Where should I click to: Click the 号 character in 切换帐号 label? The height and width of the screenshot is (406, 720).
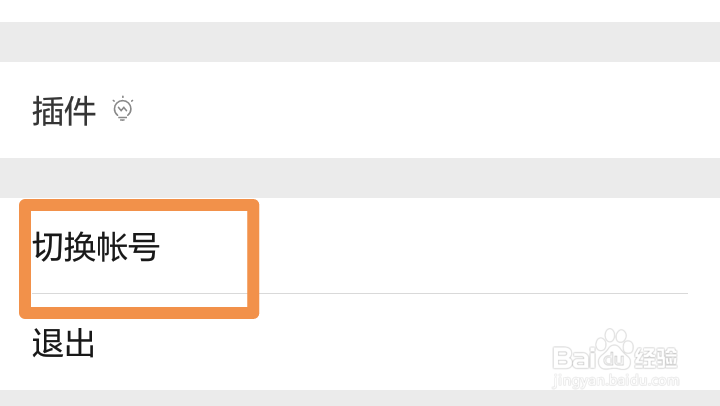(x=144, y=246)
